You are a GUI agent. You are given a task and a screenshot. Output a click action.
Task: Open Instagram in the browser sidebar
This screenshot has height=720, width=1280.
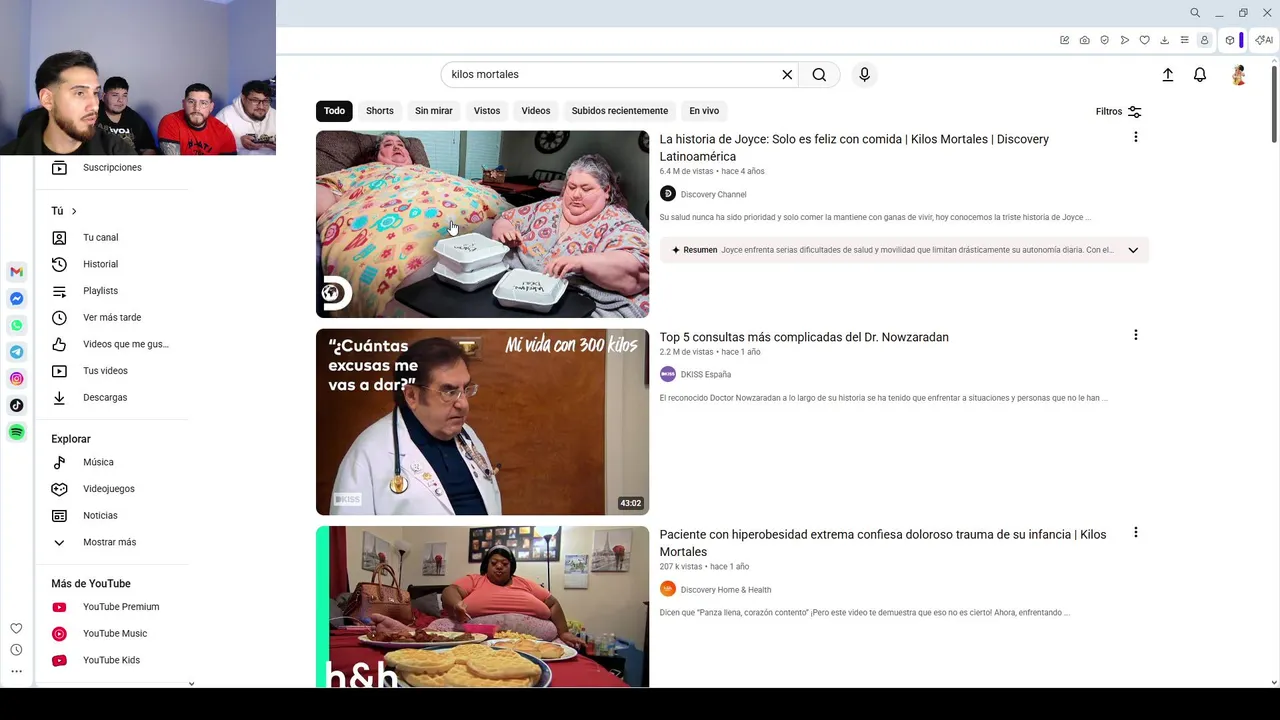coord(16,379)
